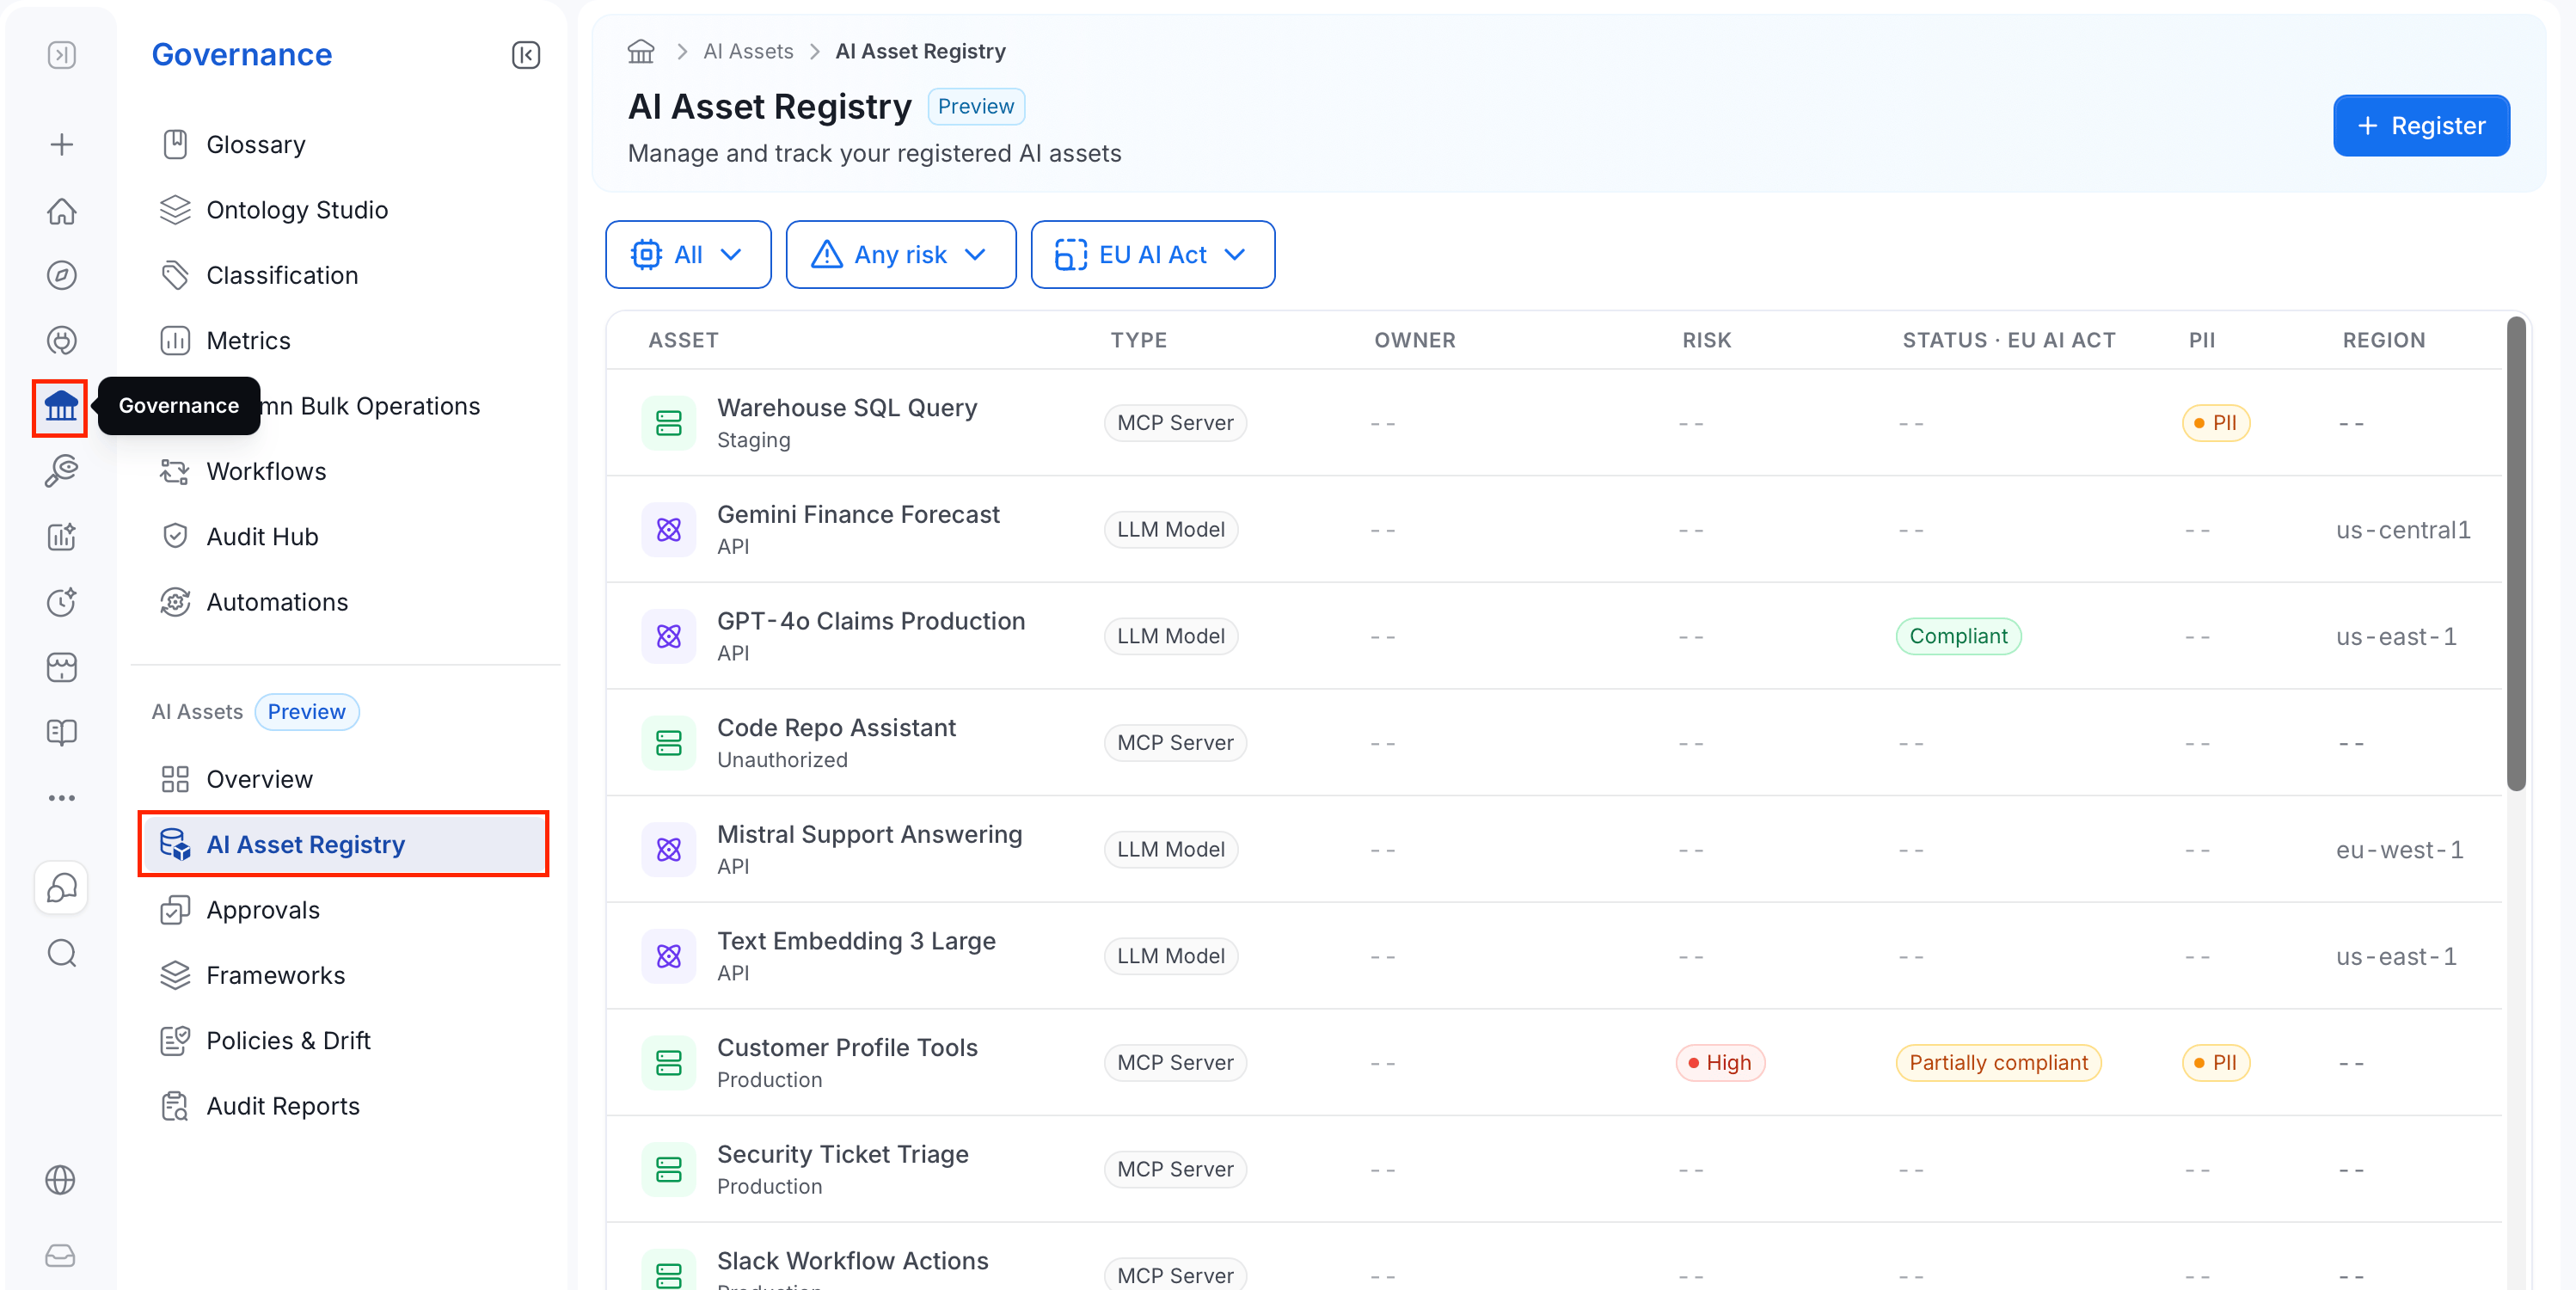The width and height of the screenshot is (2576, 1290).
Task: Click the table vertical scrollbar
Action: (2516, 555)
